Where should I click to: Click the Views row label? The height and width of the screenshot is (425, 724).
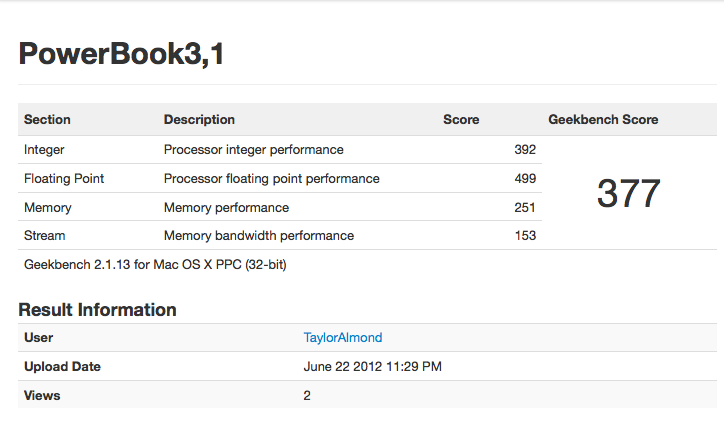42,395
